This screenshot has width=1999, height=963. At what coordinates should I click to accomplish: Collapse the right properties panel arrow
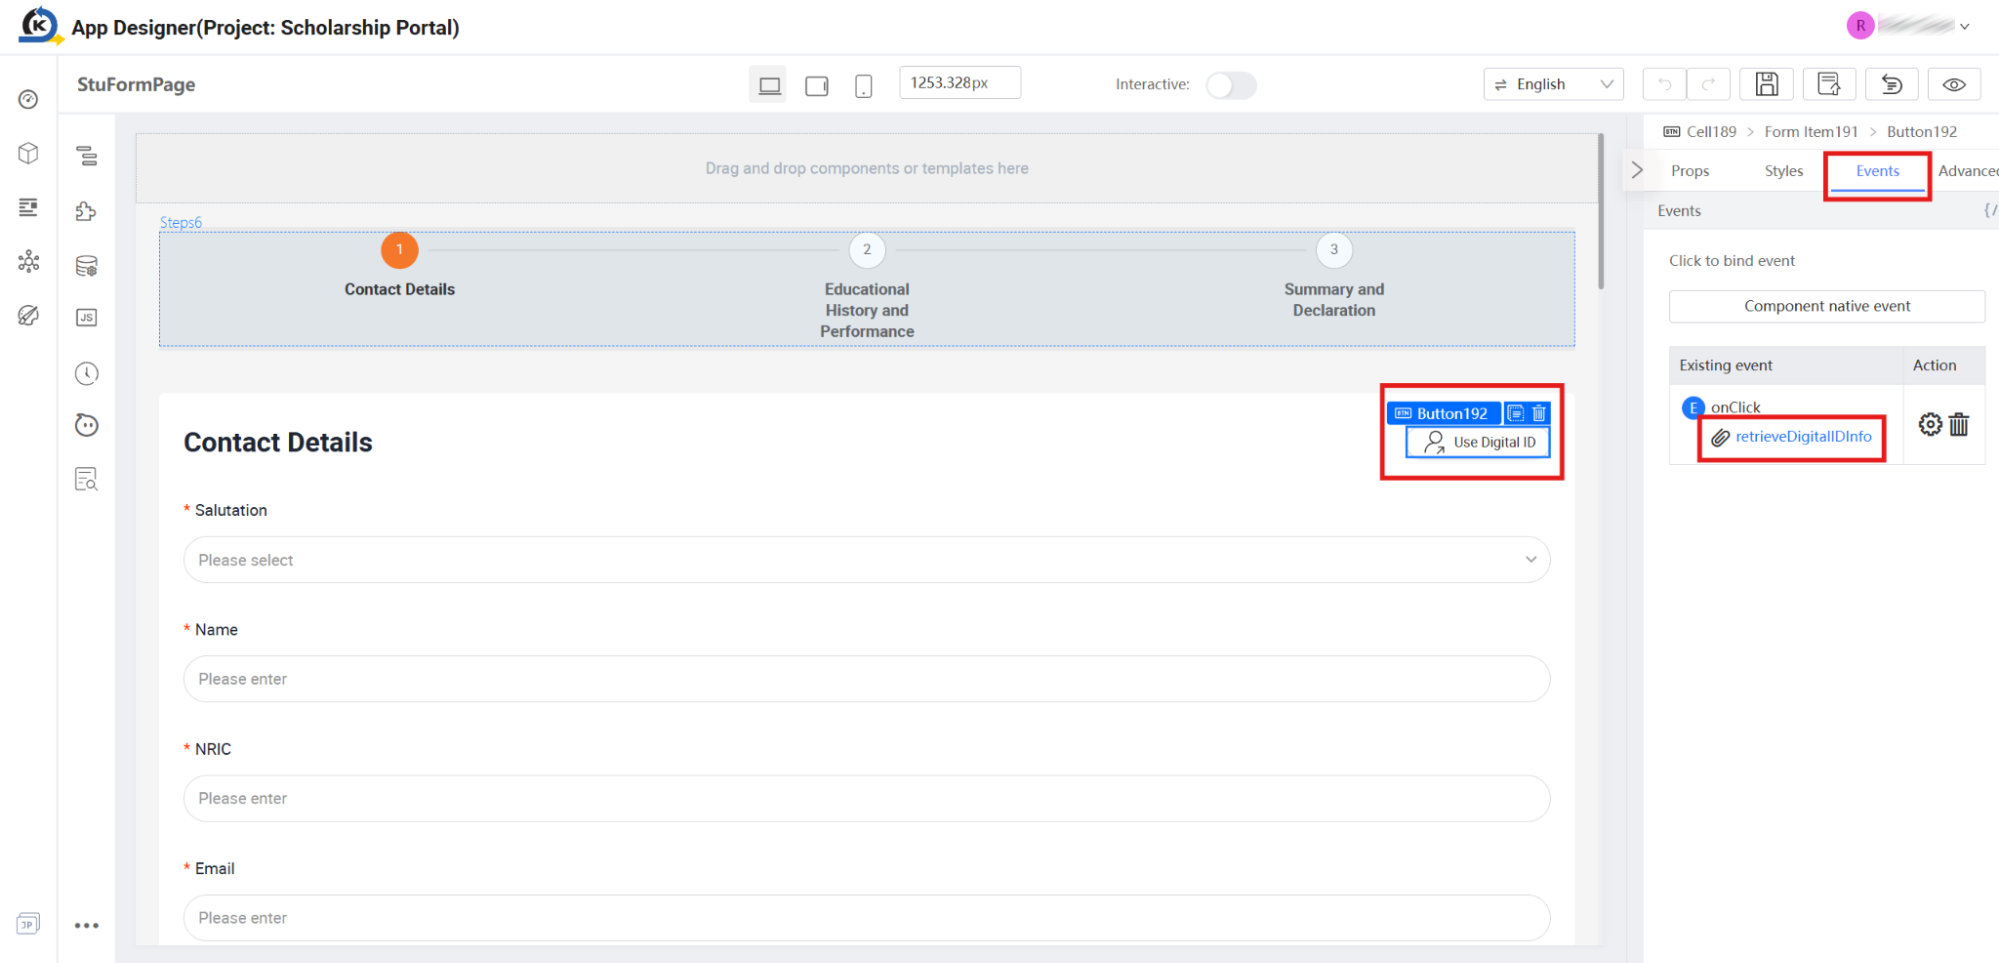tap(1636, 170)
